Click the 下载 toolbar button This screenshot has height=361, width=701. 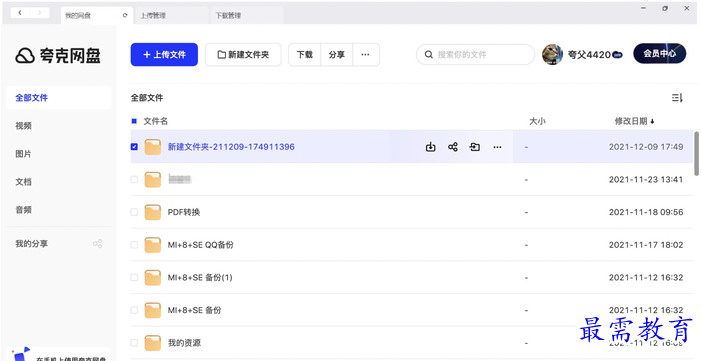point(304,55)
